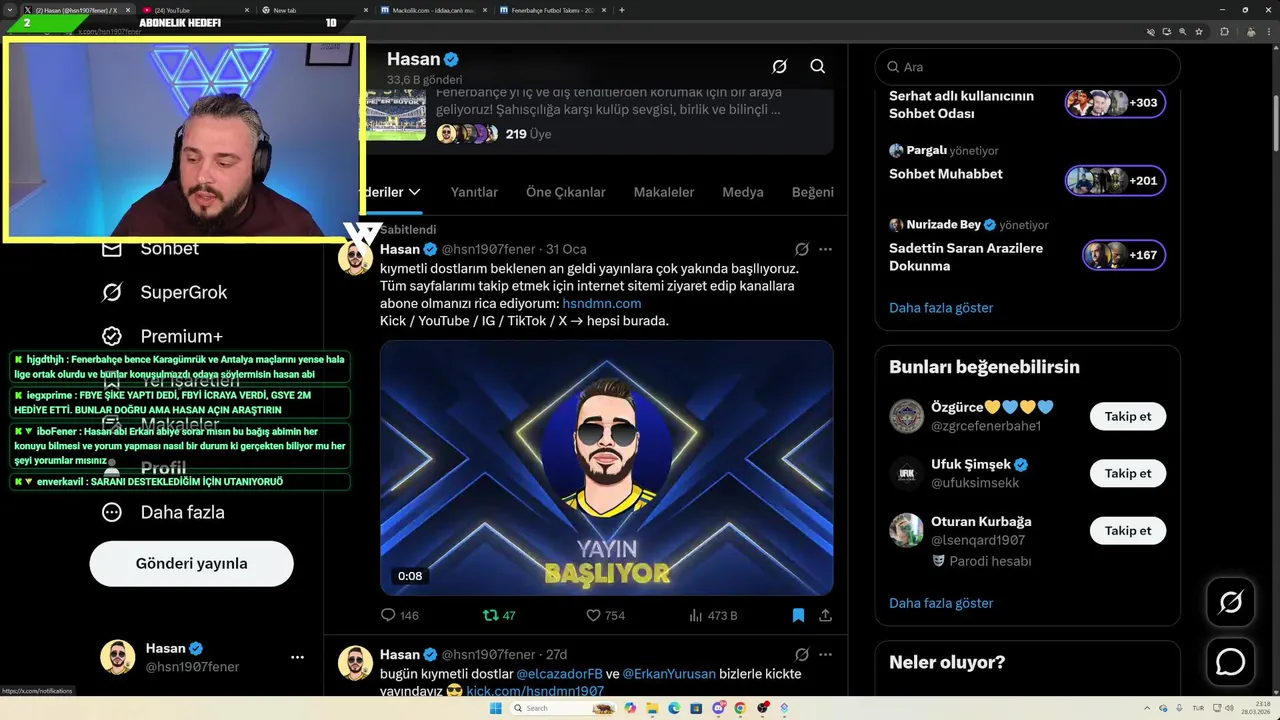The width and height of the screenshot is (1280, 720).
Task: Open the Daha fazla circle icon in the sidebar
Action: coord(112,512)
